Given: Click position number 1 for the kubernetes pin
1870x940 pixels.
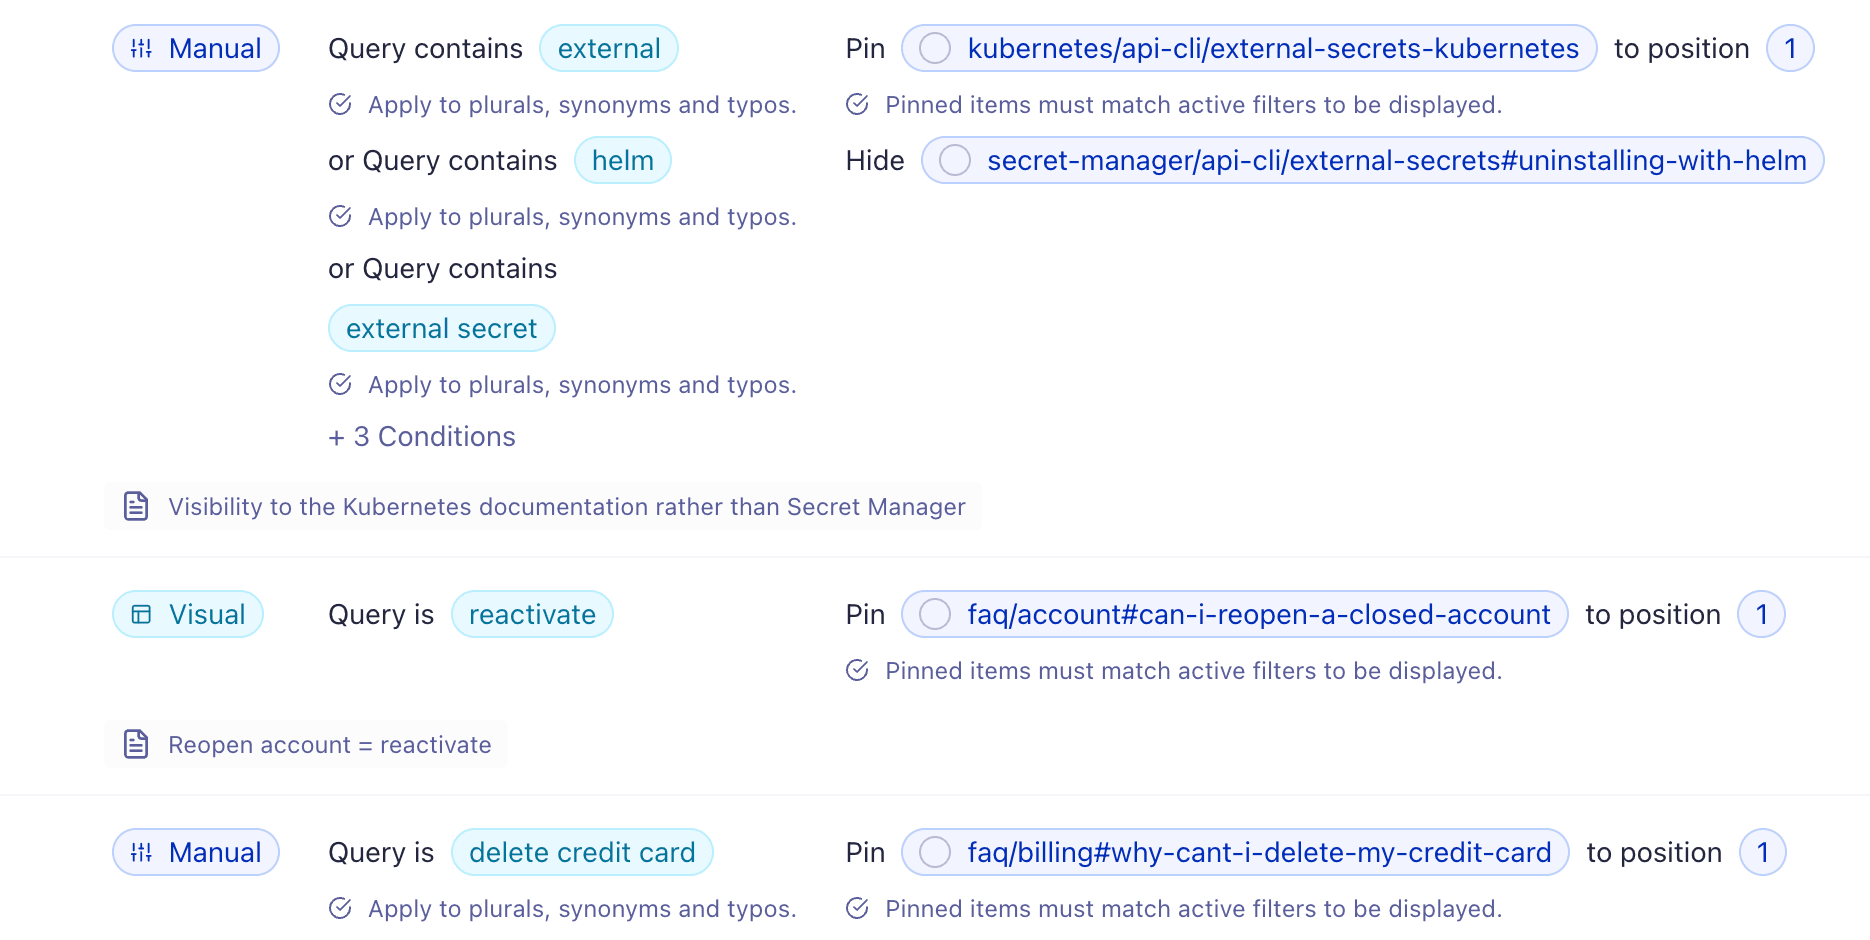Looking at the screenshot, I should [1790, 49].
